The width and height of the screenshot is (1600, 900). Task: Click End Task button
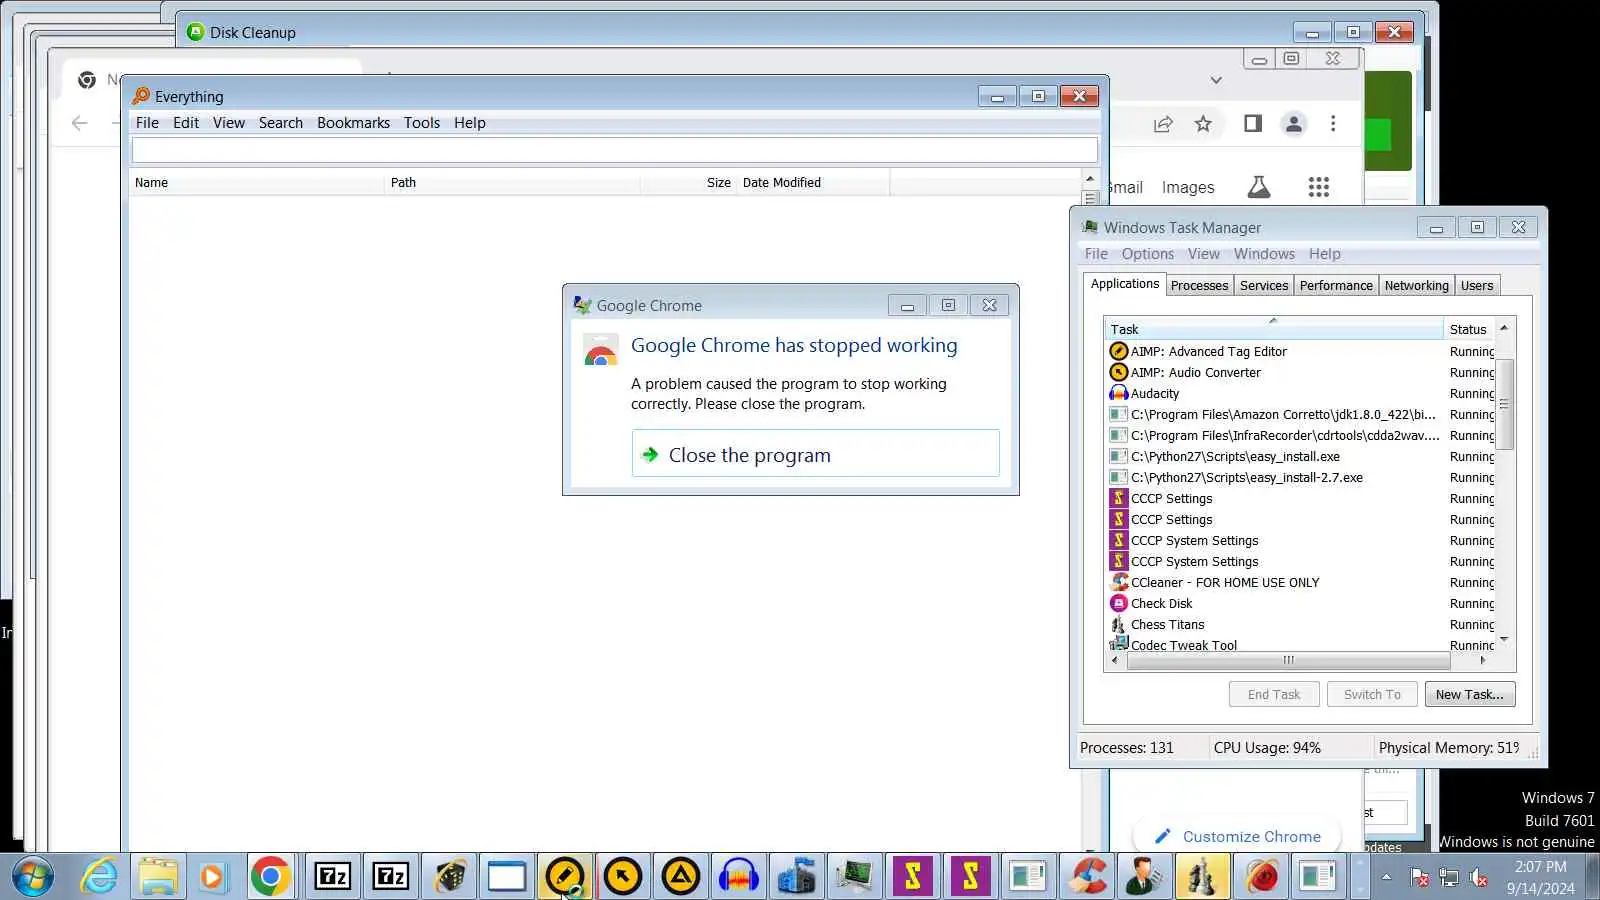point(1274,695)
